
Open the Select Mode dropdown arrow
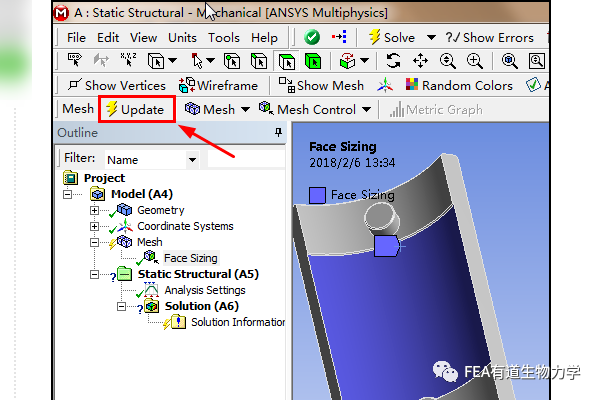tap(210, 60)
